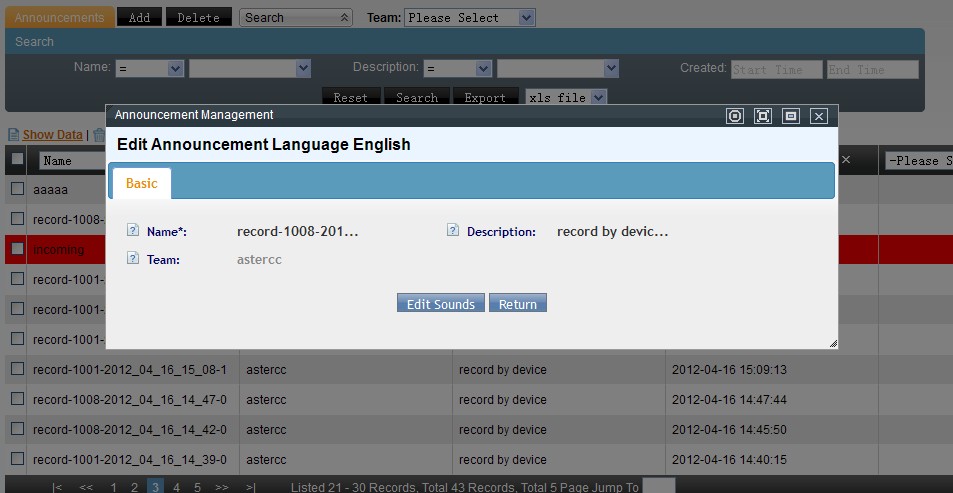The image size is (953, 493).
Task: Click the help icon beside Name field
Action: click(132, 231)
